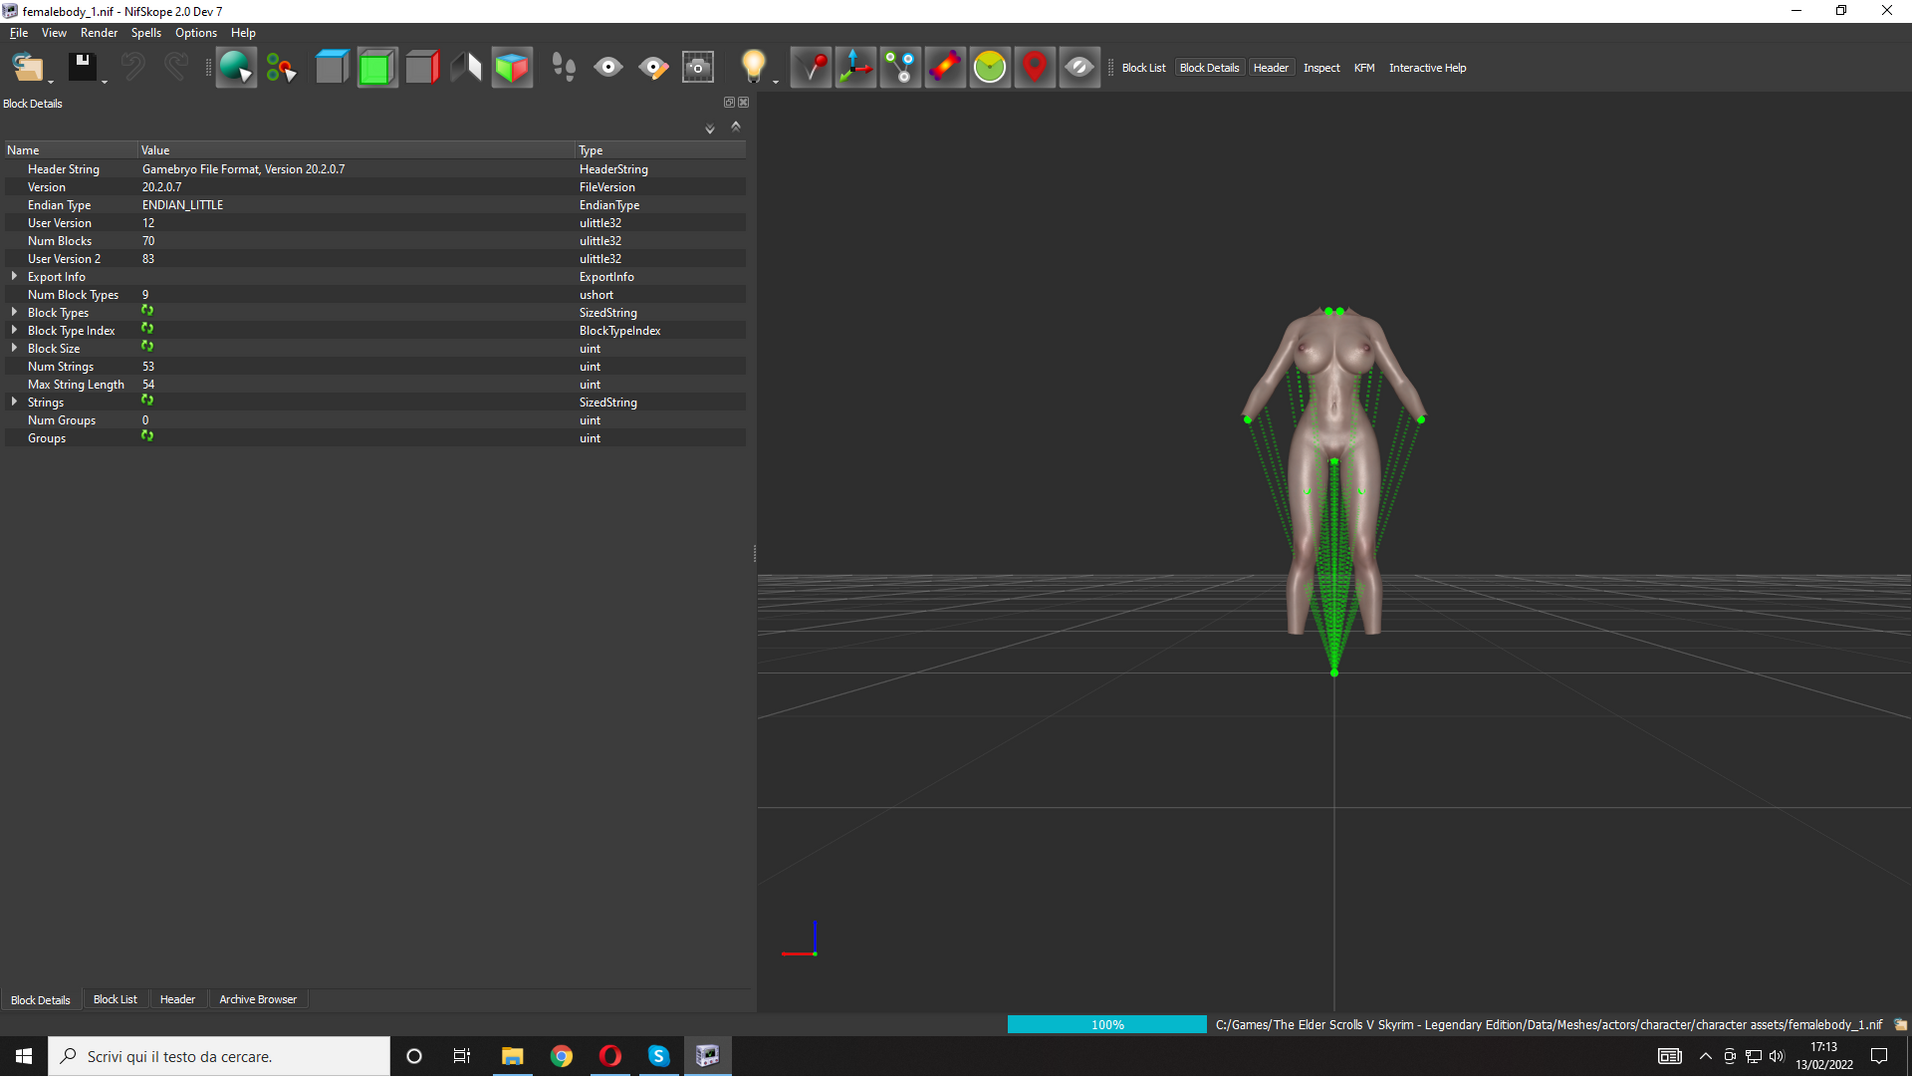
Task: Flip the current view direction
Action: click(466, 67)
